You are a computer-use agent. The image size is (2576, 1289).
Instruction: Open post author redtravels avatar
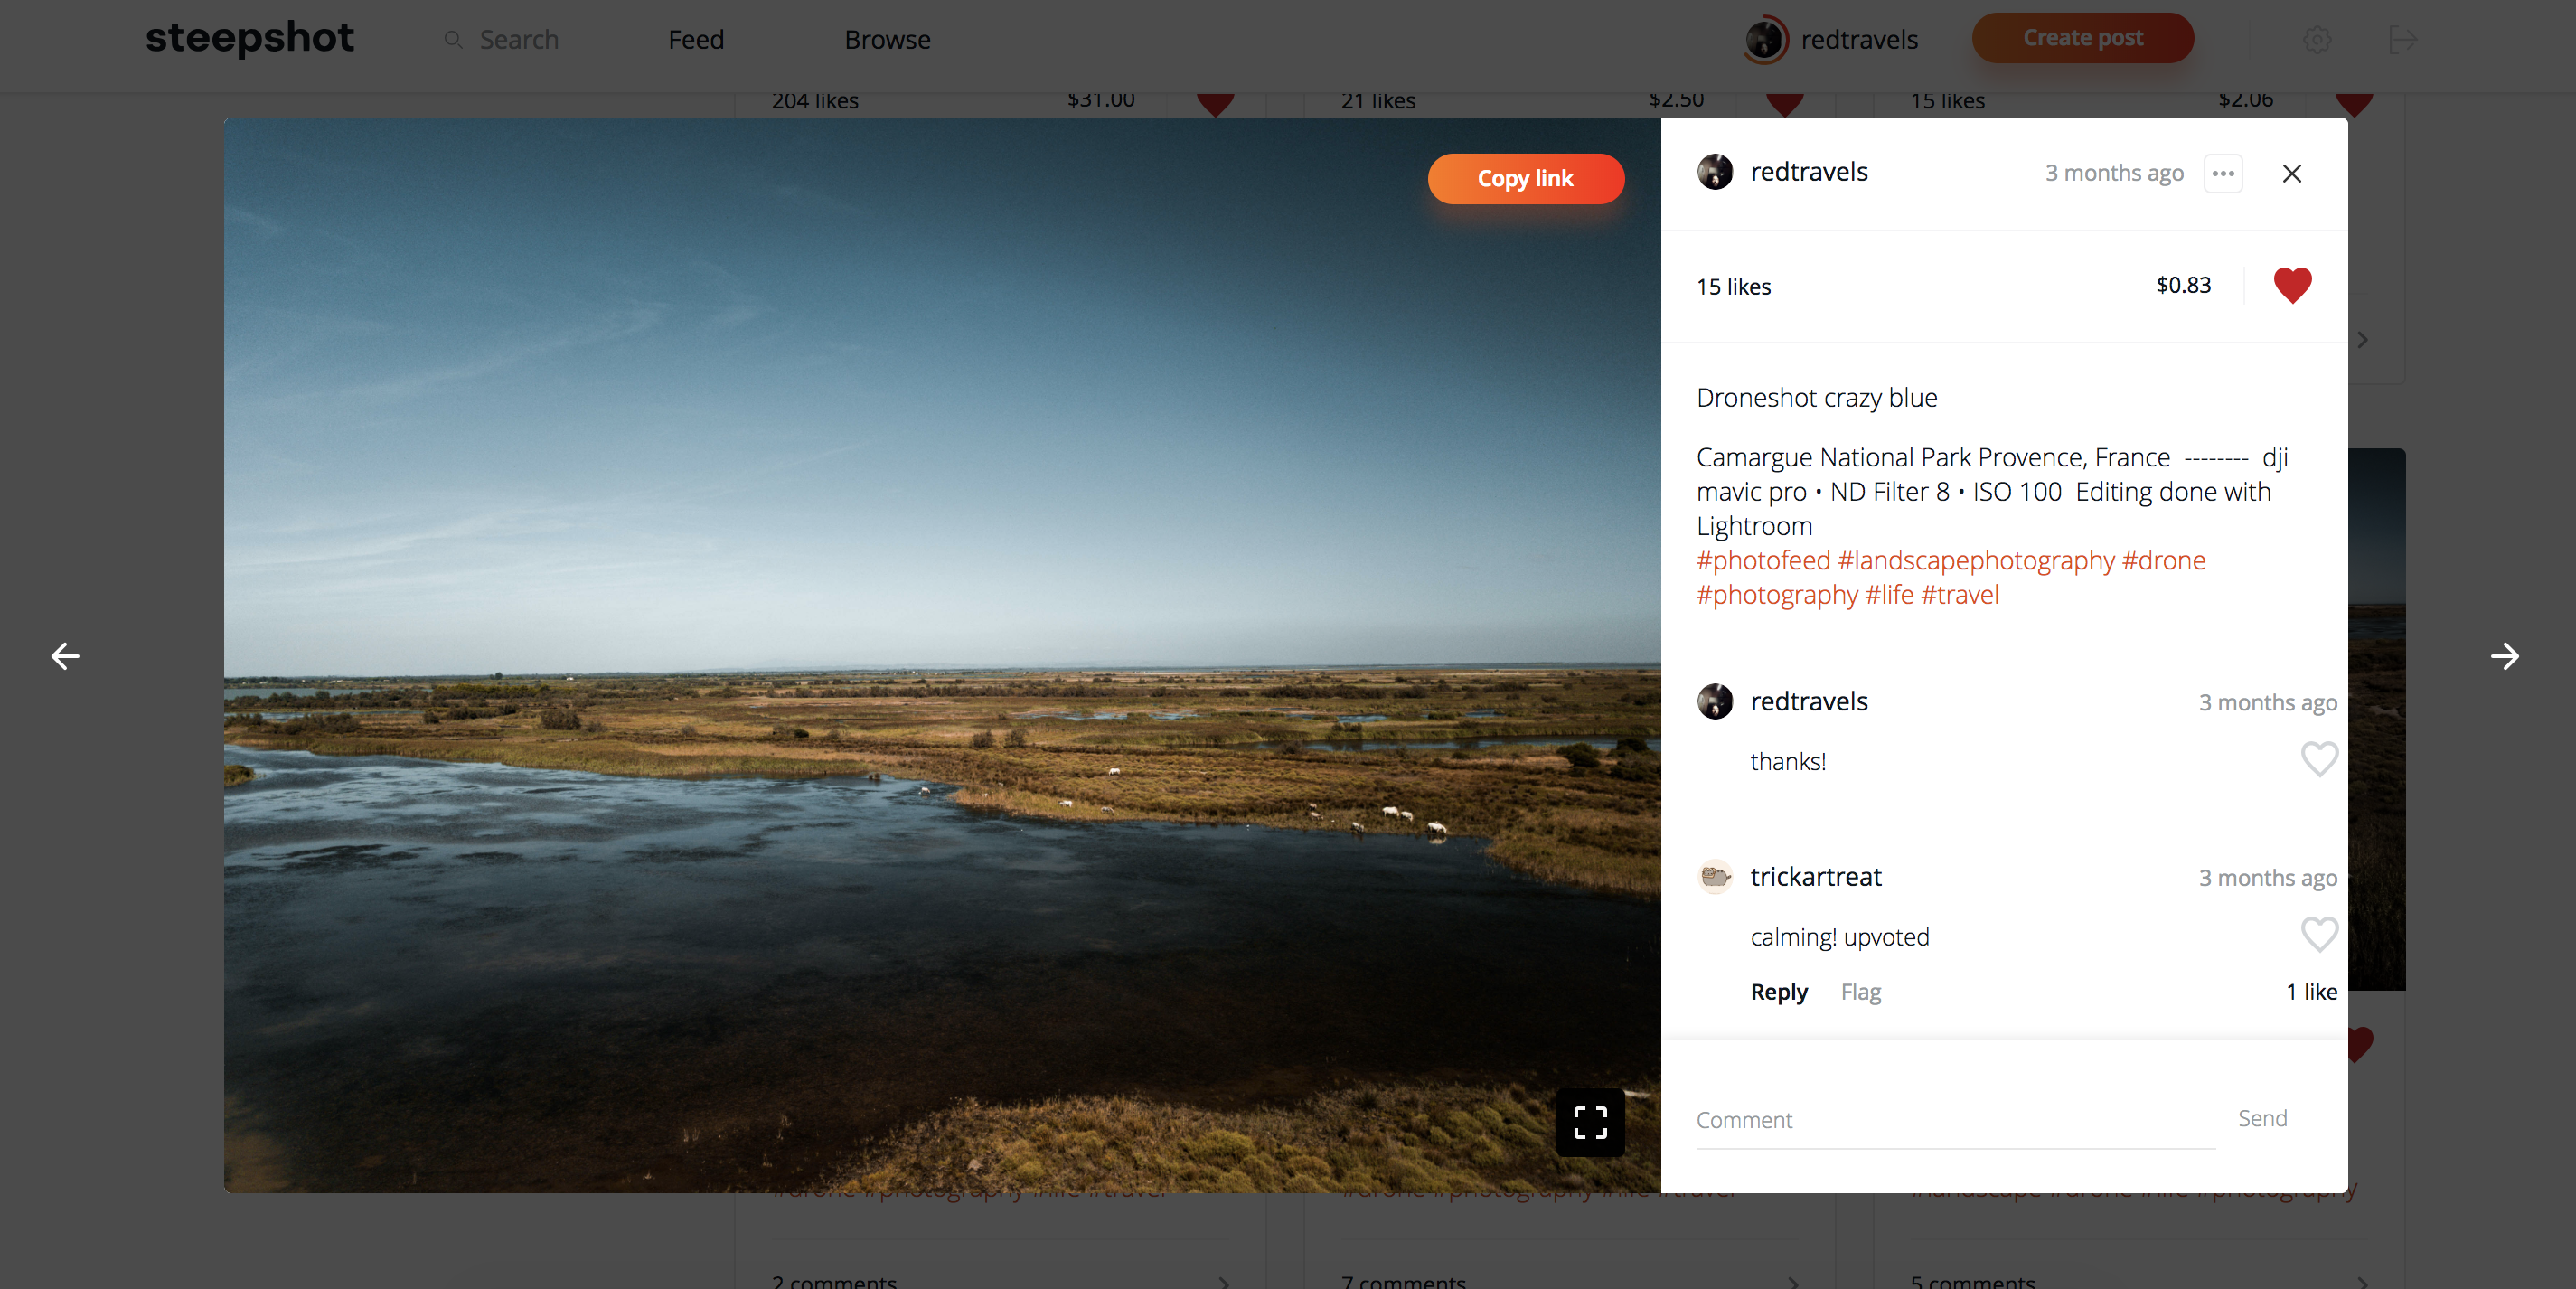click(1714, 172)
